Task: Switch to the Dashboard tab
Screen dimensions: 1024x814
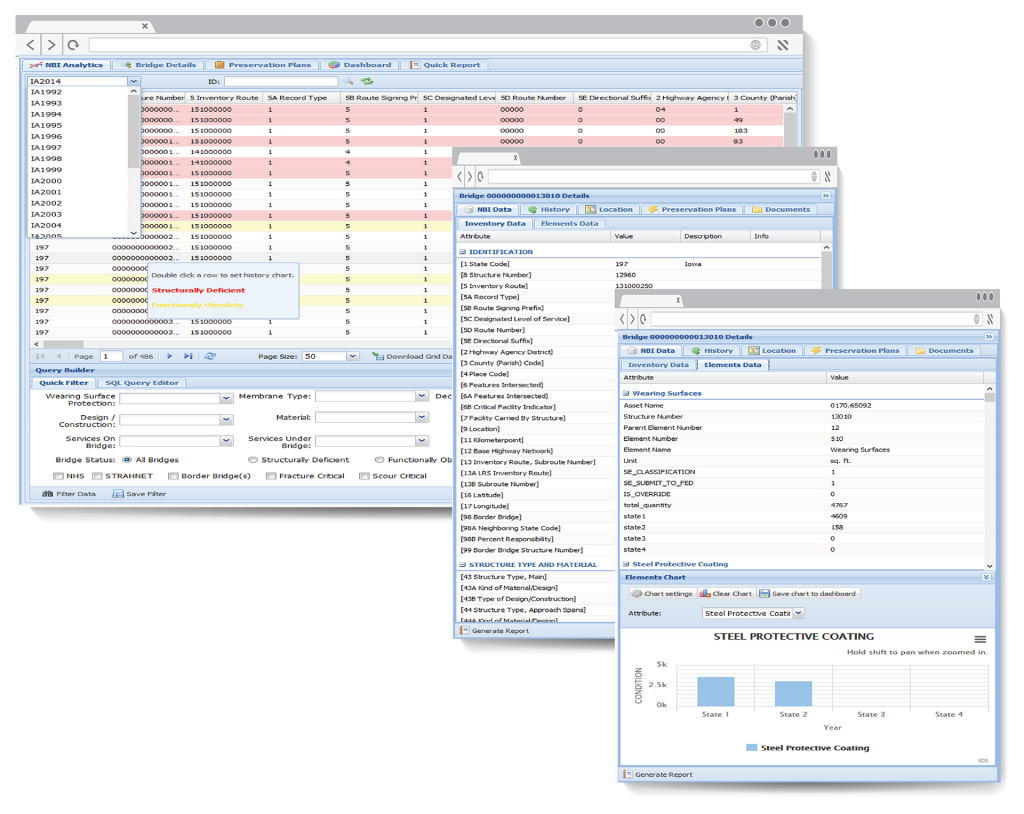Action: tap(360, 65)
